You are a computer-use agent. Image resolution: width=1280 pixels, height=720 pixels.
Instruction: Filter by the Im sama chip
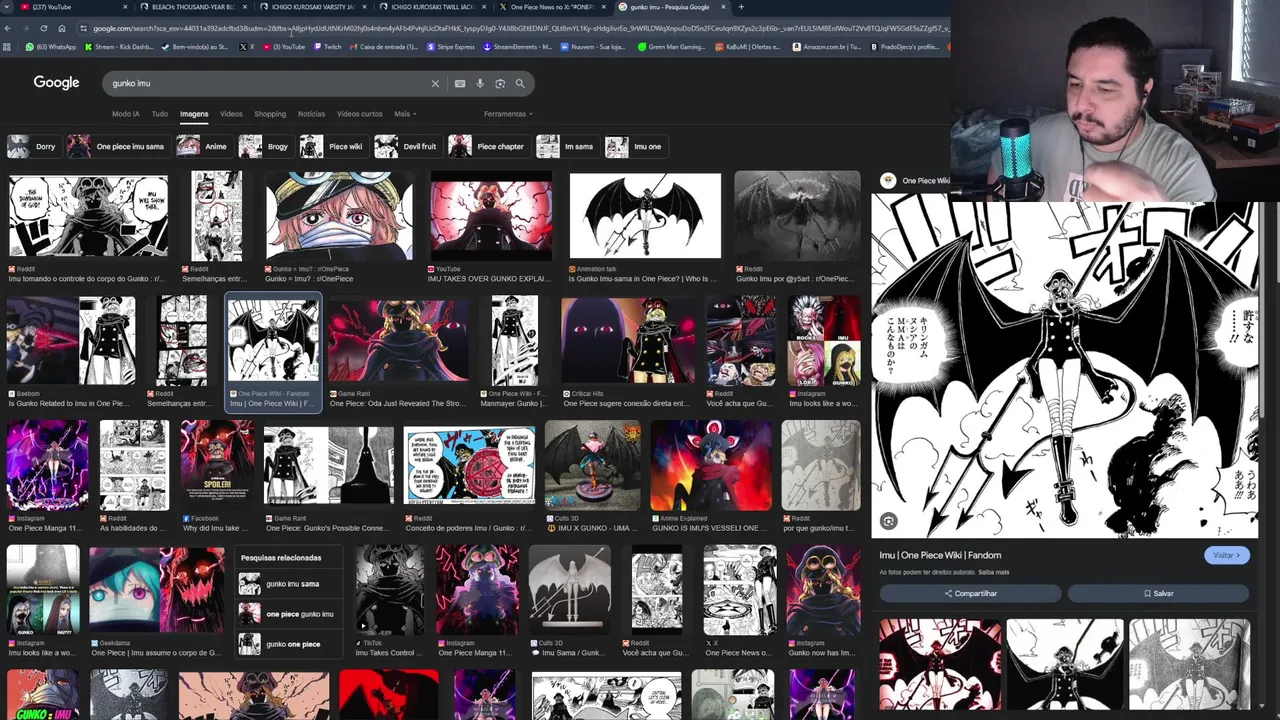tap(566, 146)
